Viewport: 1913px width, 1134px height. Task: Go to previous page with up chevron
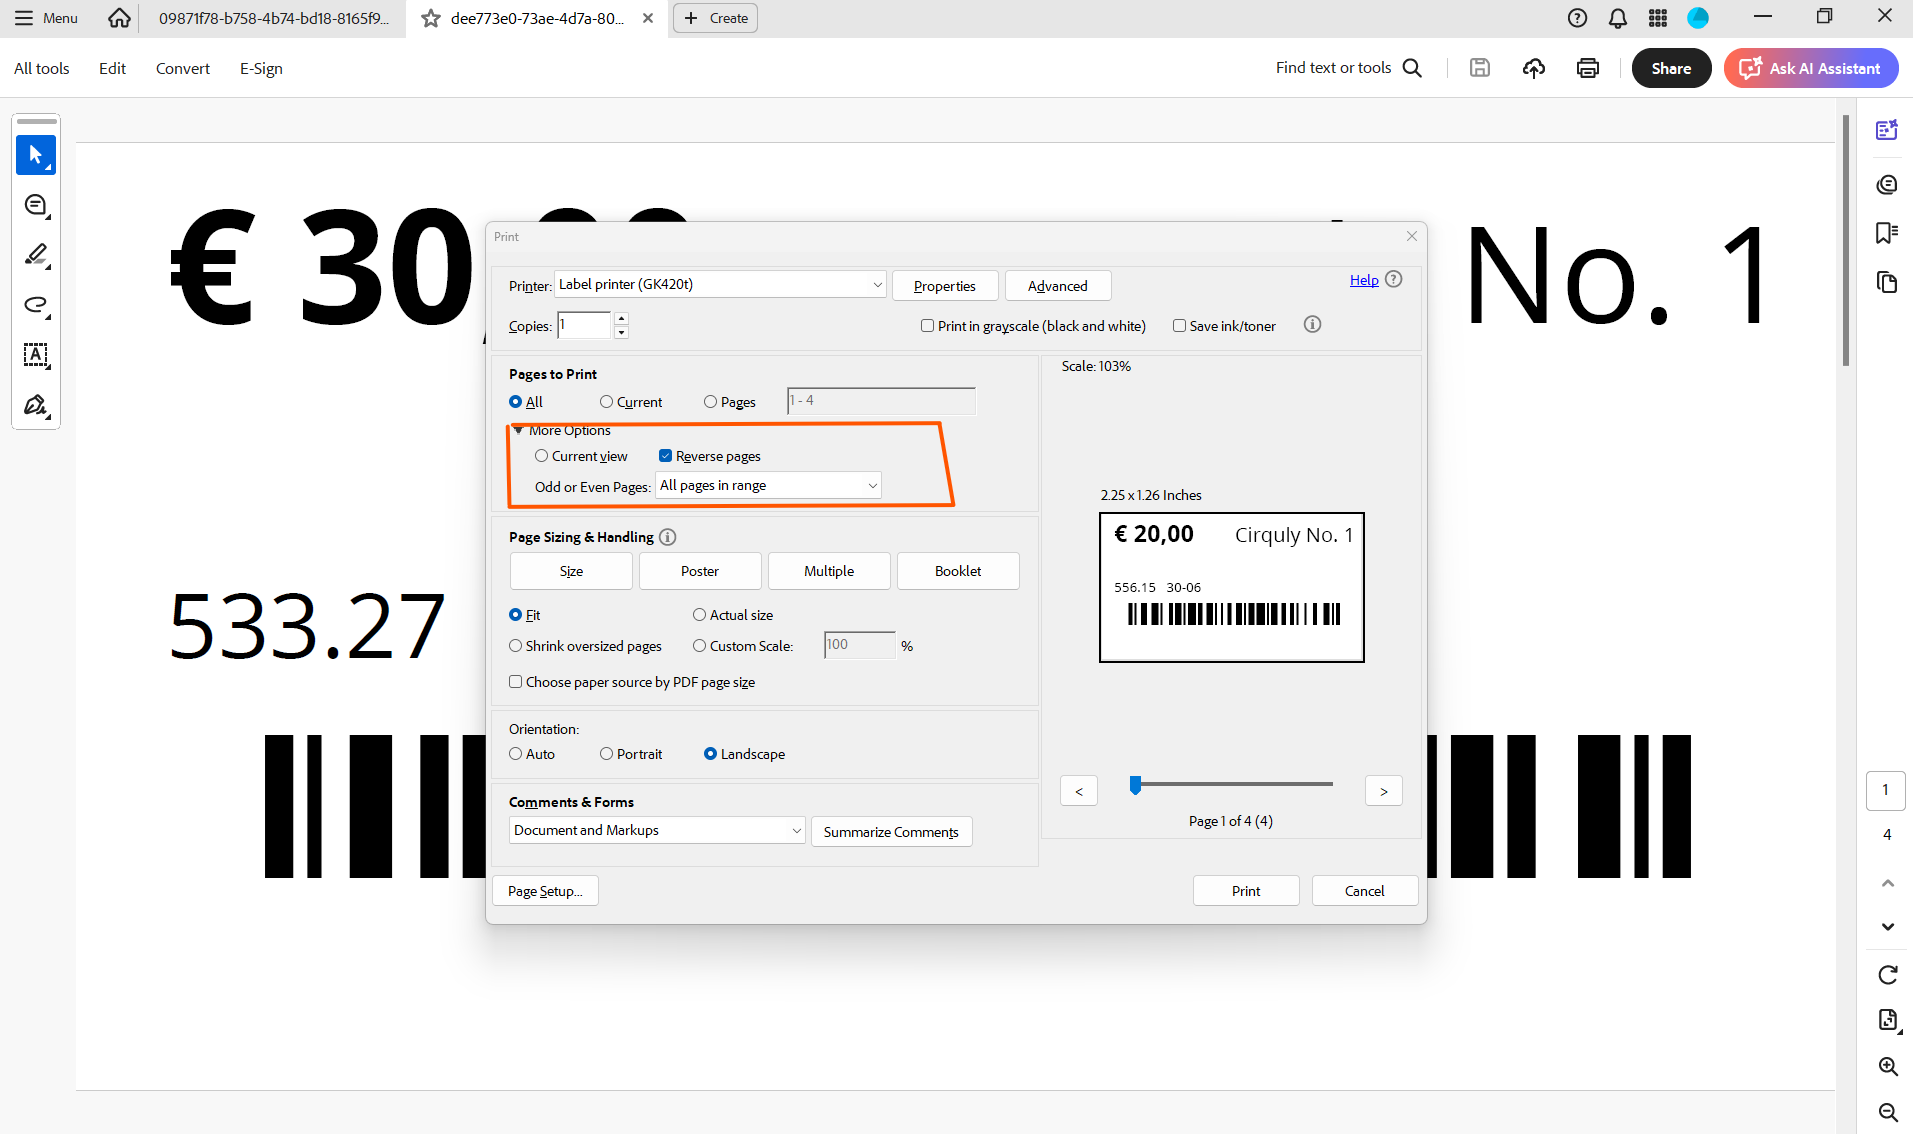tap(1888, 883)
